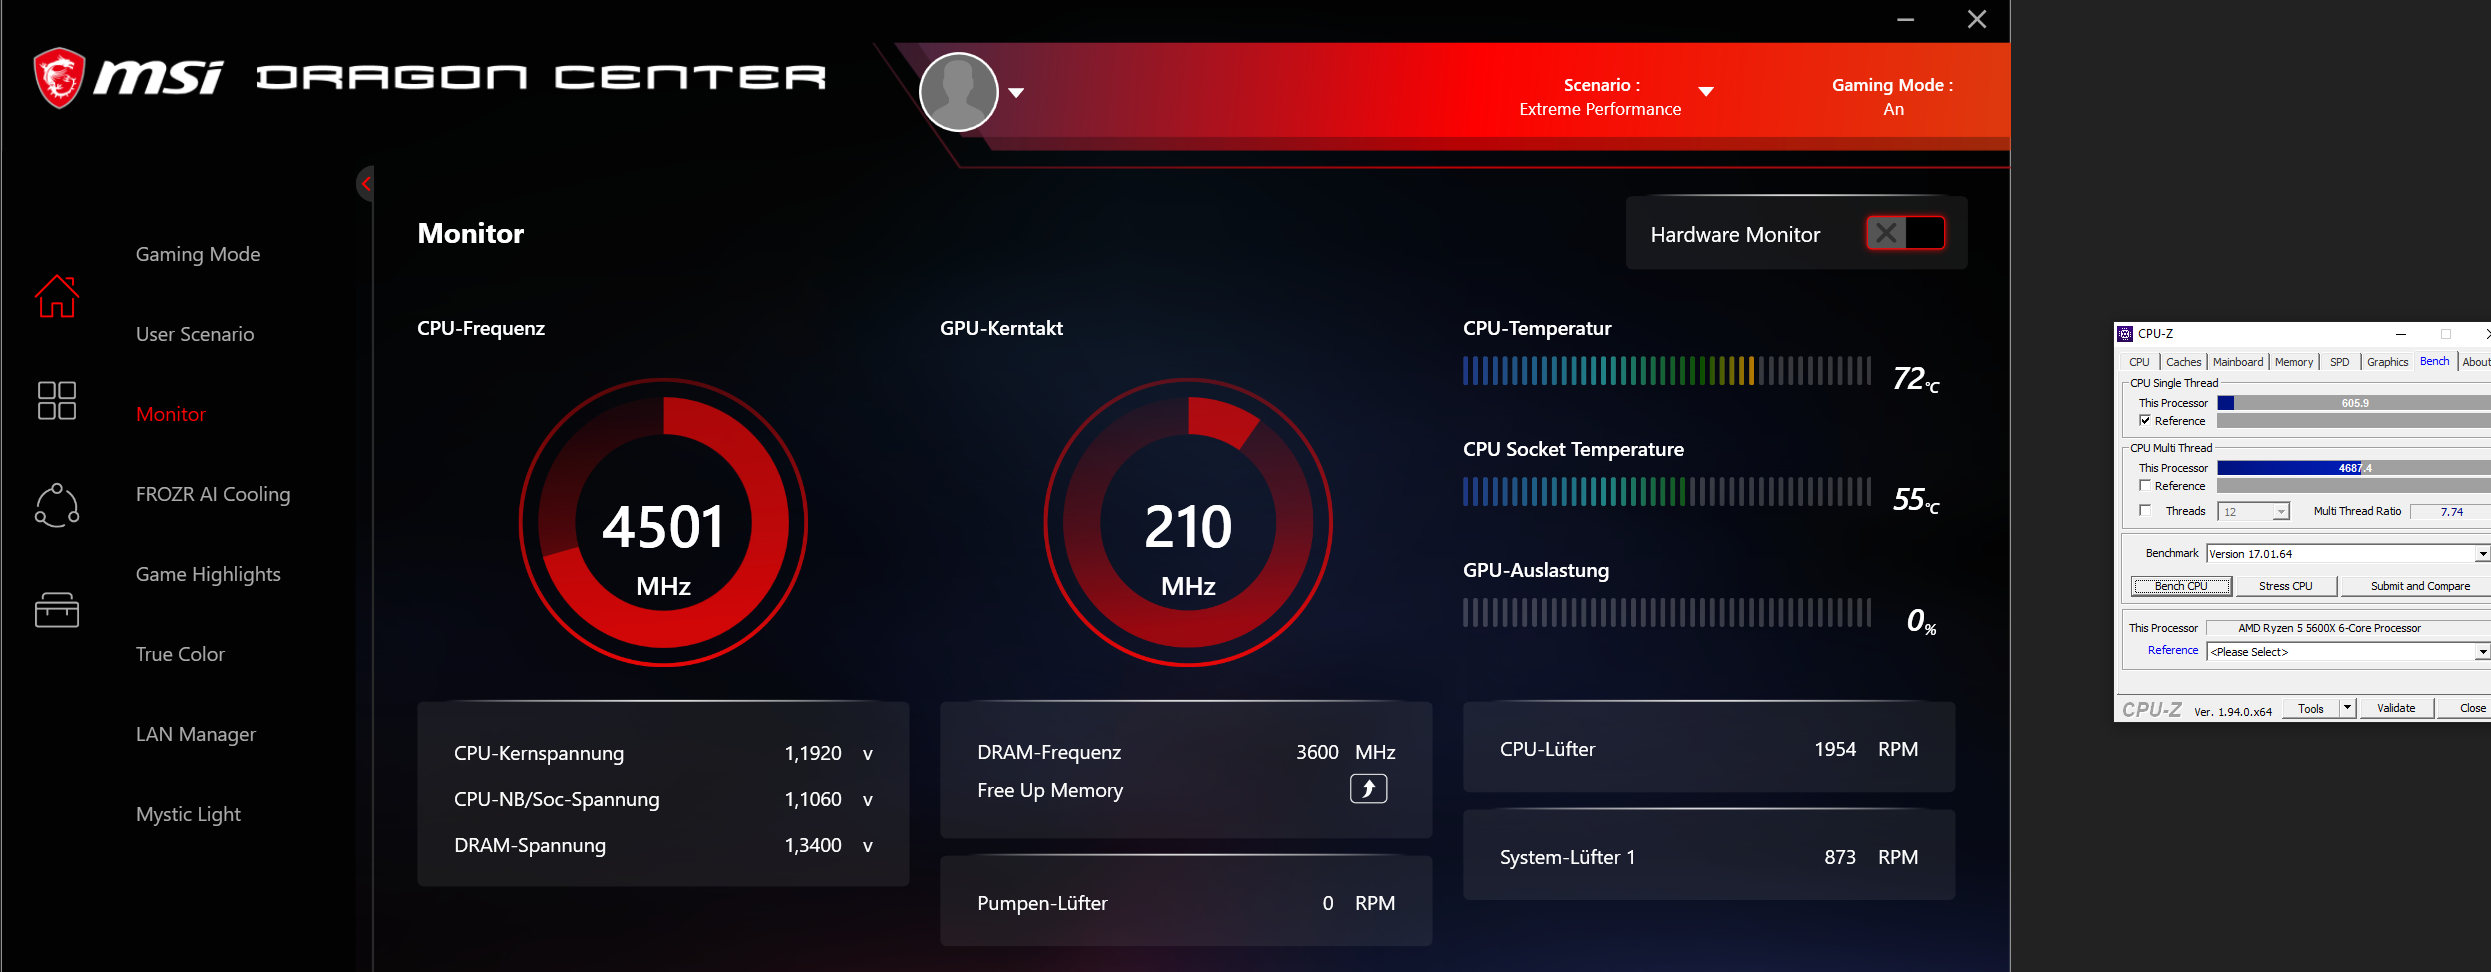Click the GPU-Auslastung level bar
Image resolution: width=2491 pixels, height=972 pixels.
1666,613
